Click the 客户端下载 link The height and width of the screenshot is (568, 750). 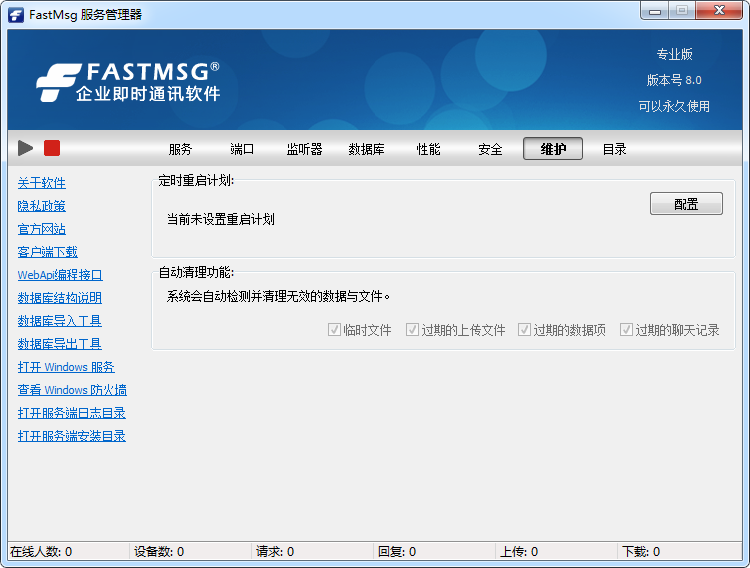pos(47,252)
